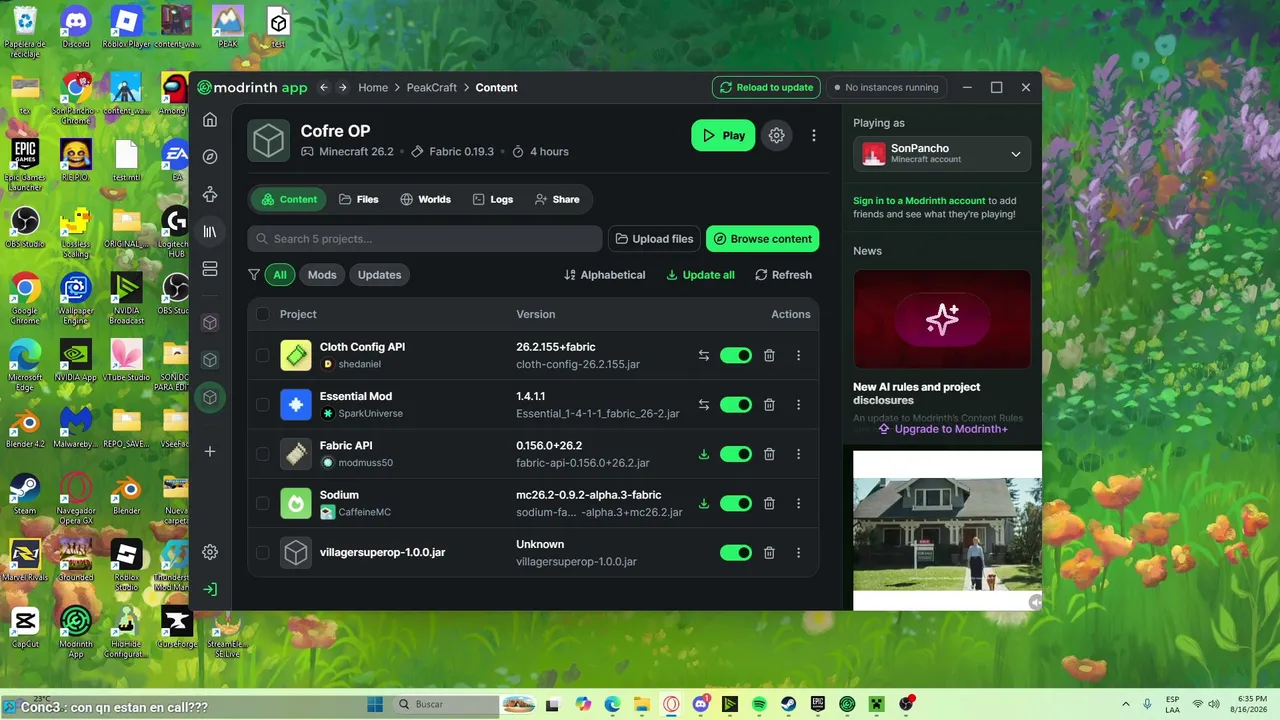The height and width of the screenshot is (720, 1280).
Task: Delete Fabric API with trash icon
Action: (769, 454)
